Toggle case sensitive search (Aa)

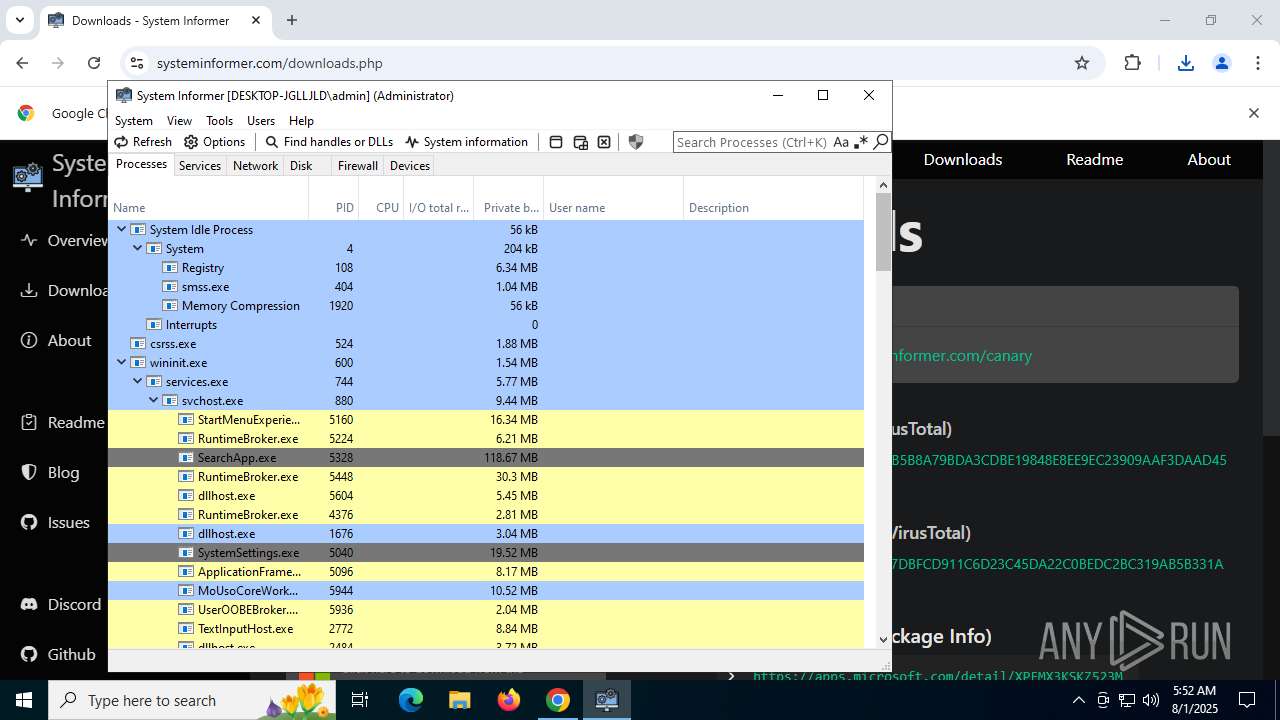coord(841,142)
